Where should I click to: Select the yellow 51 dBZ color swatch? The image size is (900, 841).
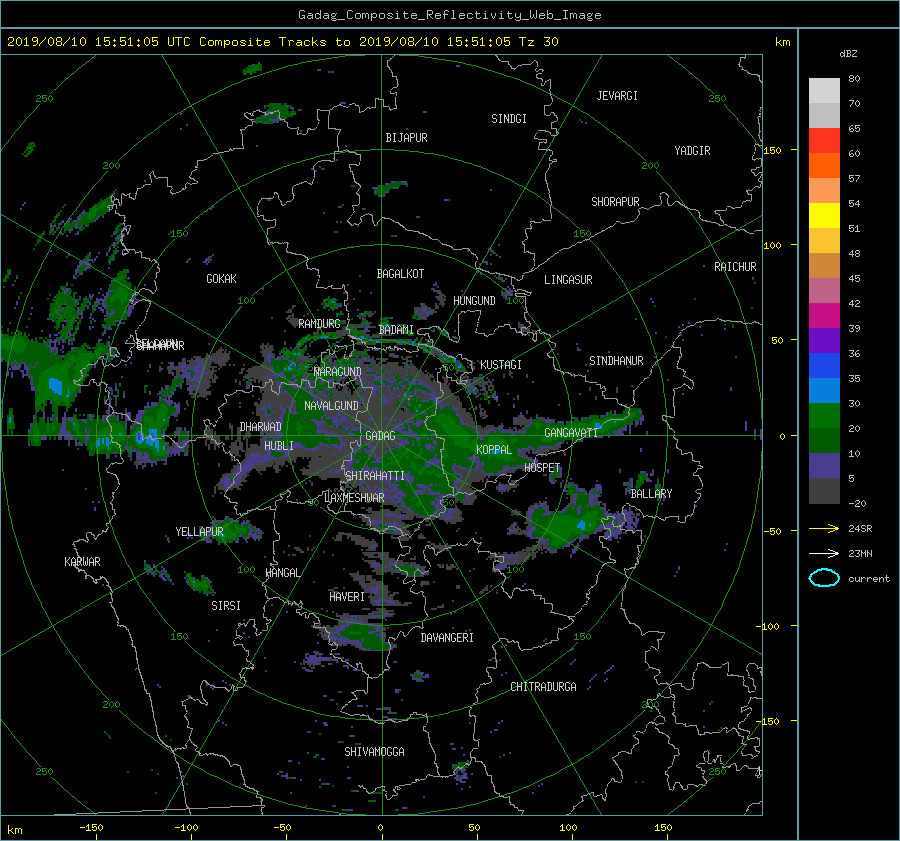click(x=824, y=216)
